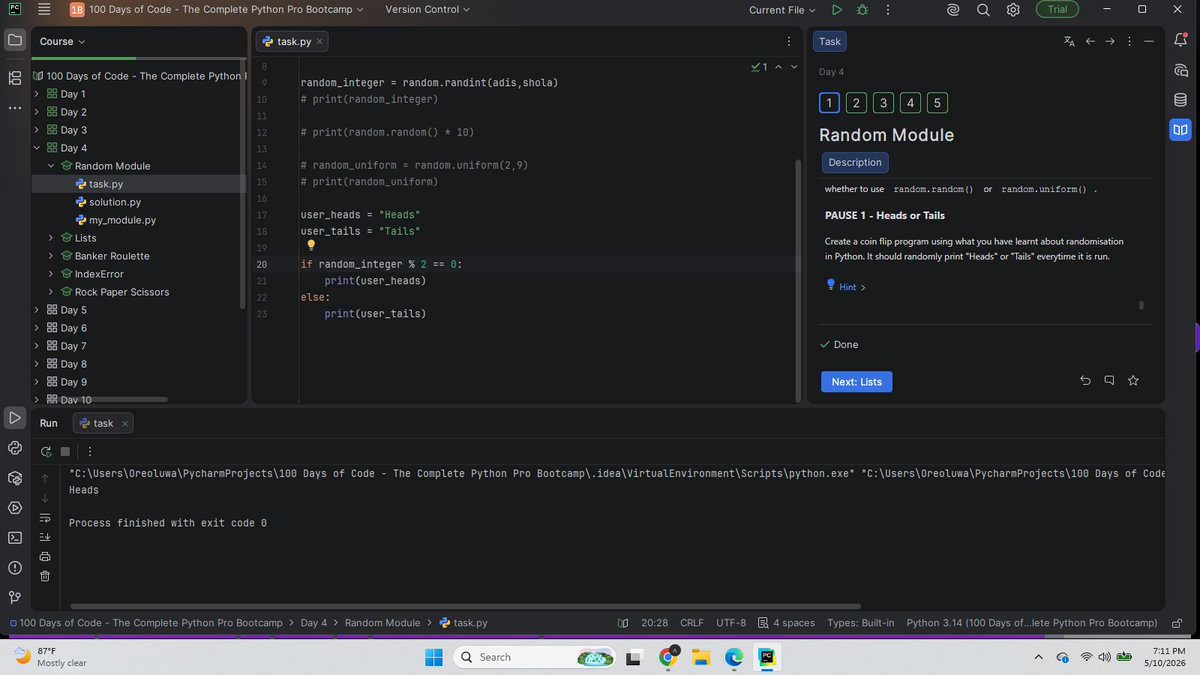Toggle scroll to end in Run console
Image resolution: width=1200 pixels, height=675 pixels.
tap(45, 536)
